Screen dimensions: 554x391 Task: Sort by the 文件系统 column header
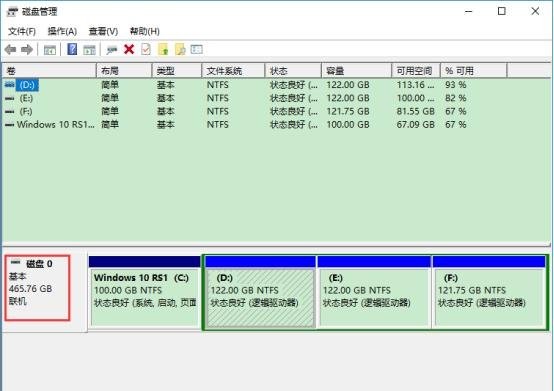[233, 71]
